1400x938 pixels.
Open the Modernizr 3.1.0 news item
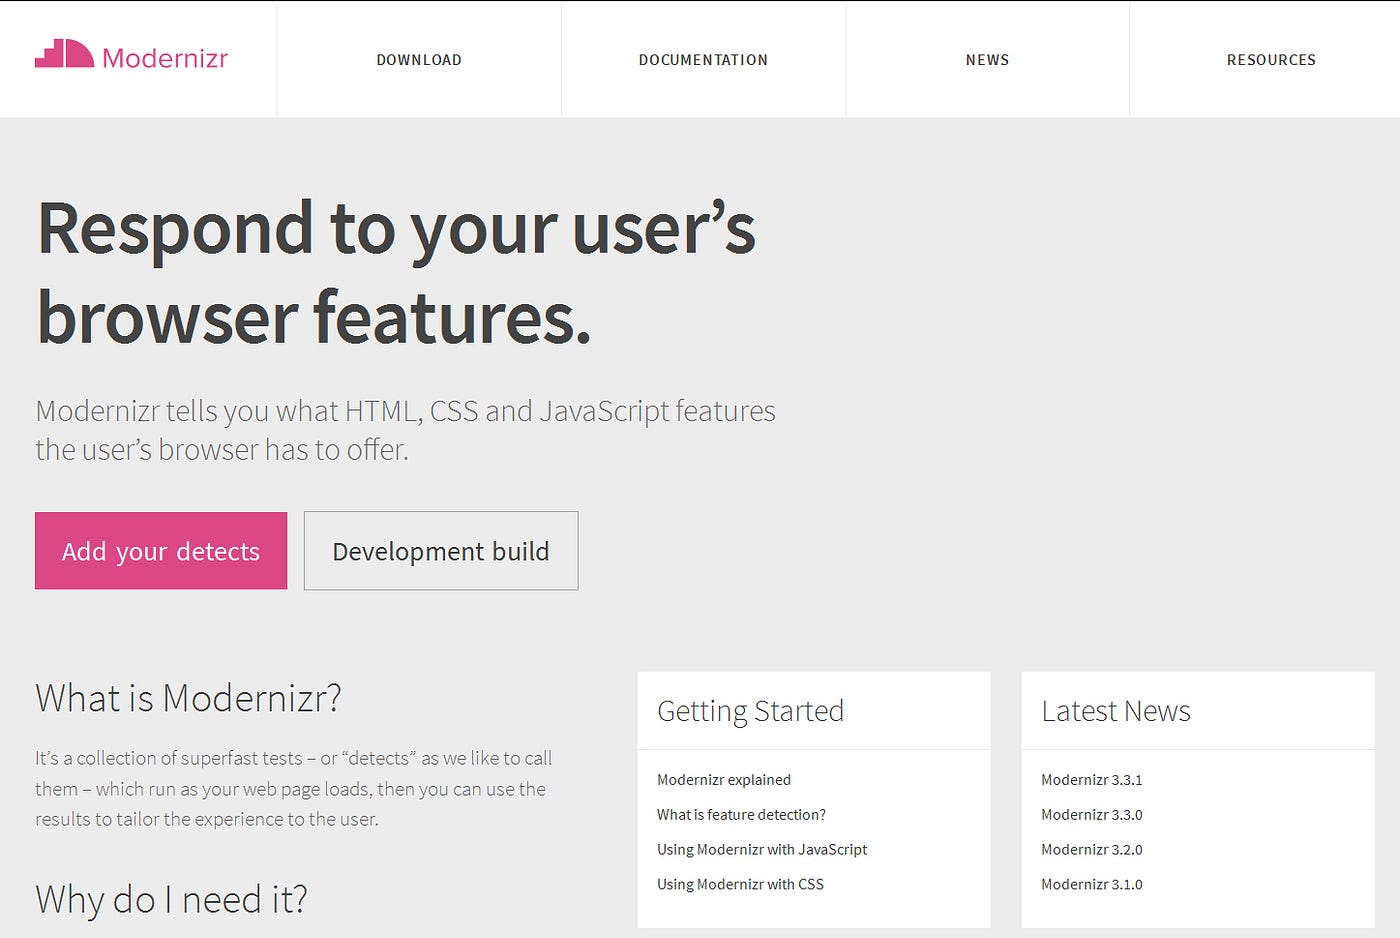coord(1091,885)
